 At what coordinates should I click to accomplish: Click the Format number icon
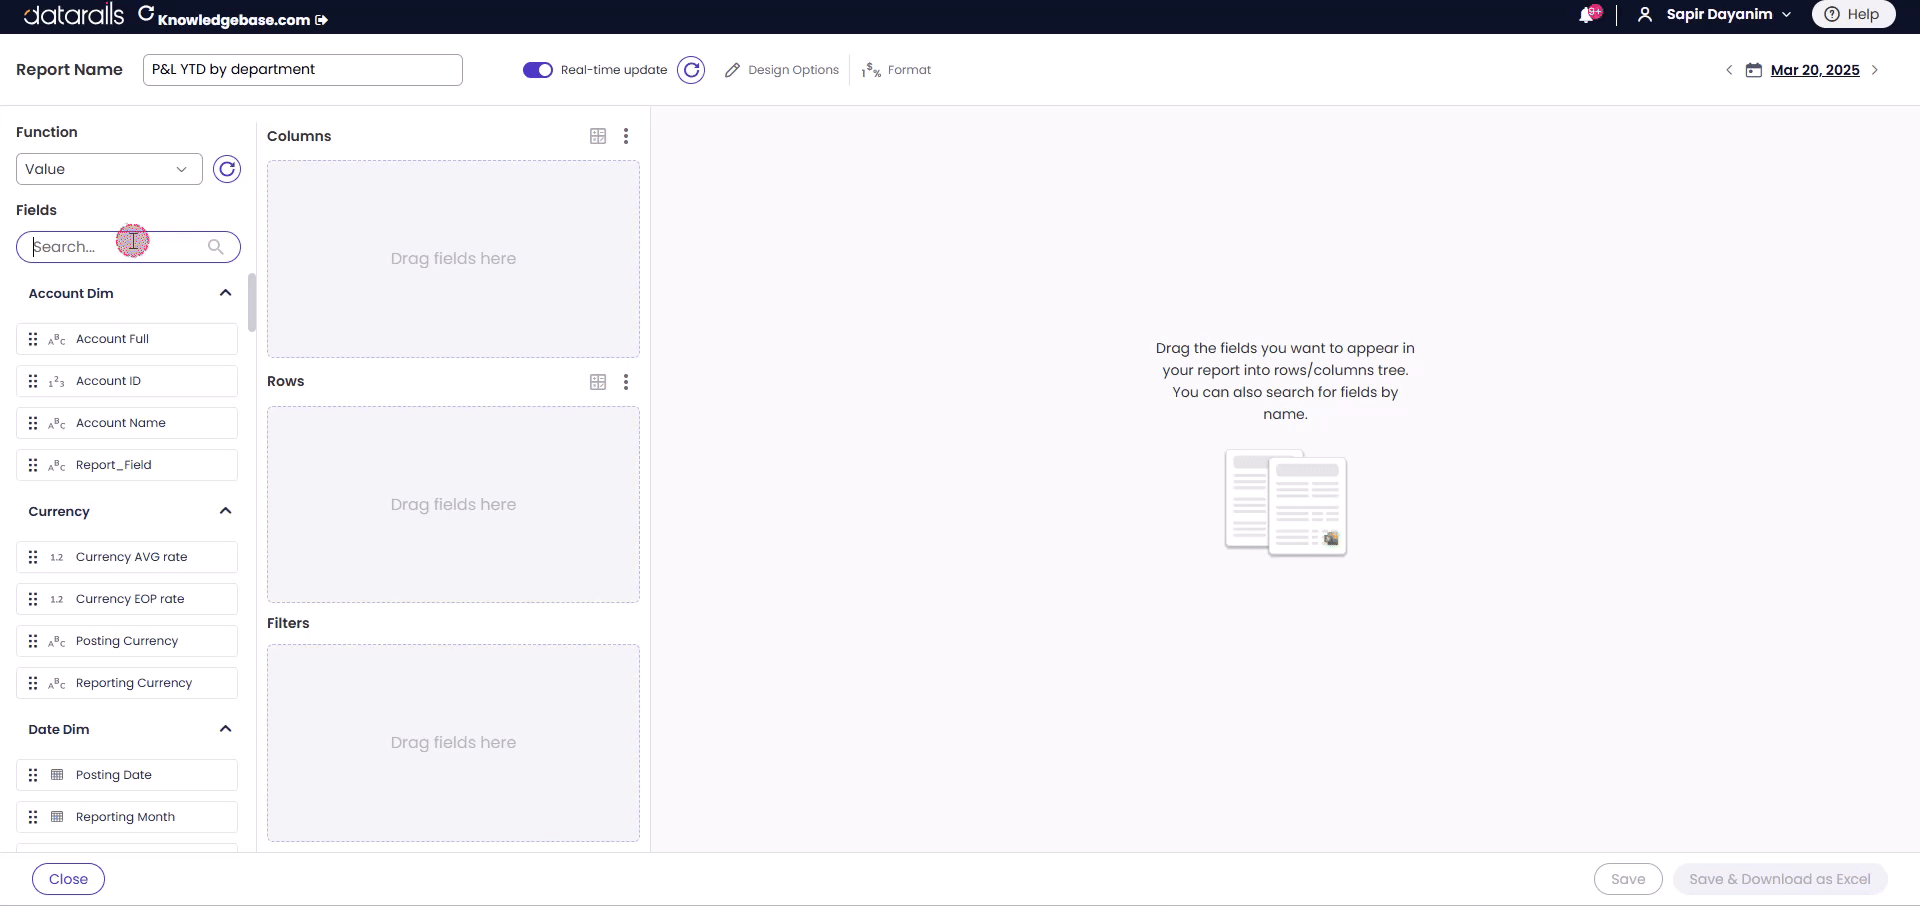coord(871,70)
